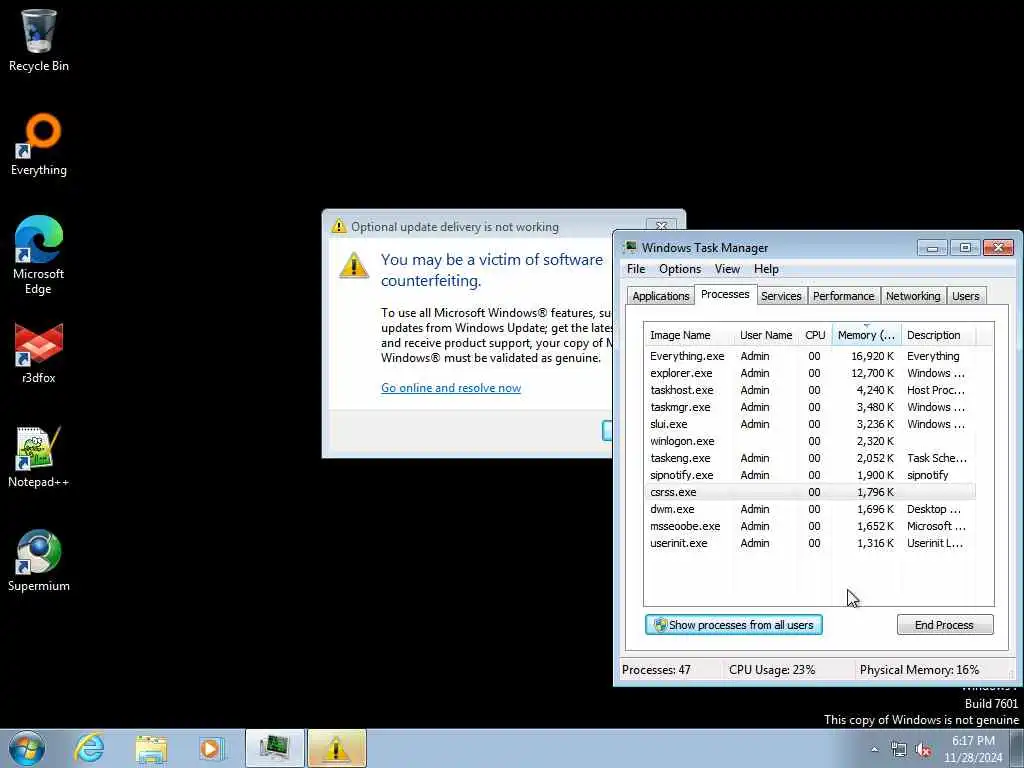Viewport: 1024px width, 768px height.
Task: Select the taskmgr.exe process row
Action: point(810,407)
